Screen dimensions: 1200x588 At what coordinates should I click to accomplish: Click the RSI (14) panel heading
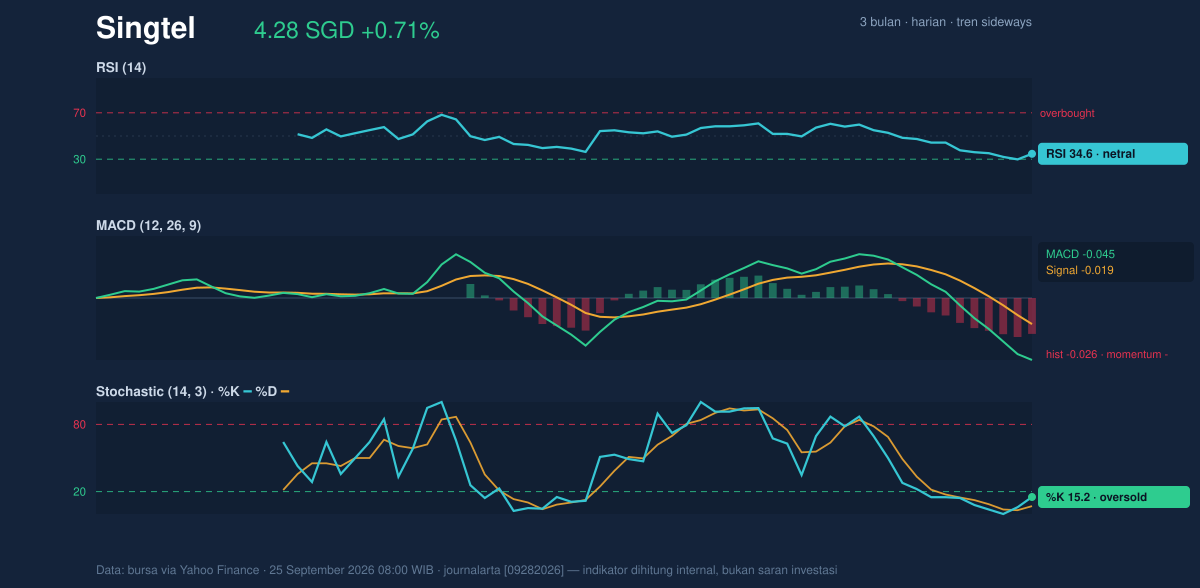coord(121,67)
